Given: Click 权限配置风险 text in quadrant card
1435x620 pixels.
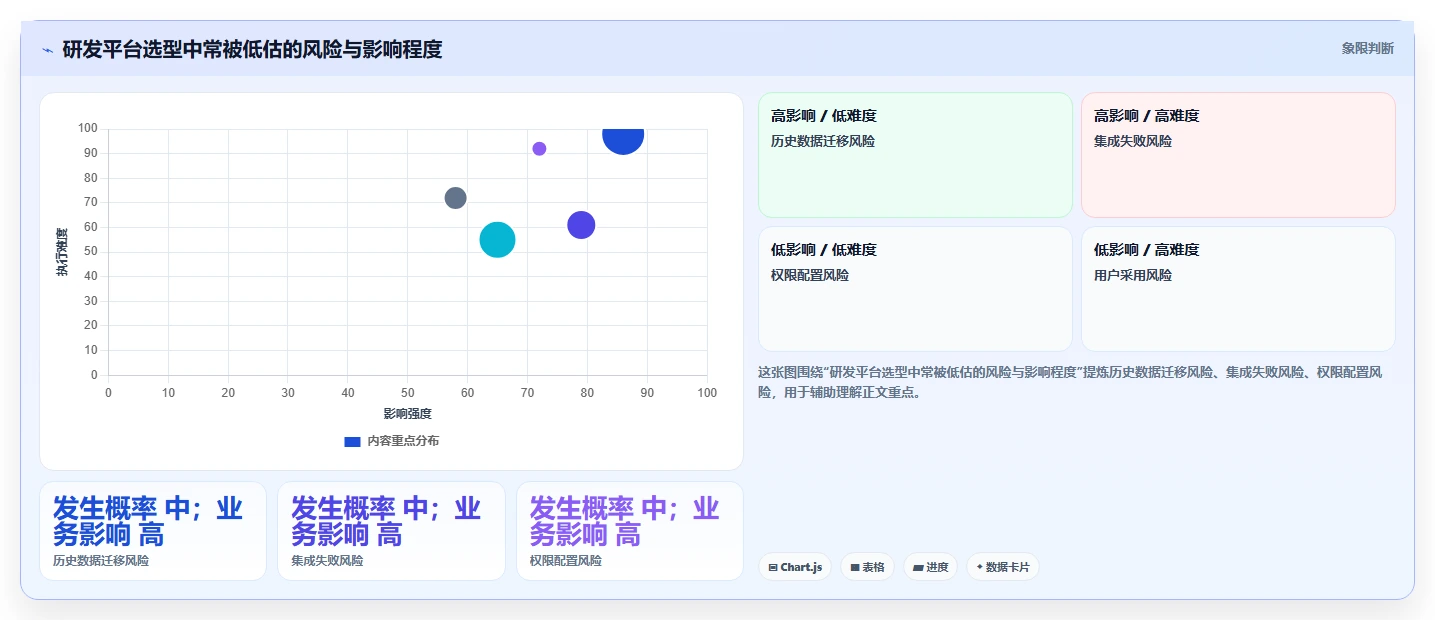Looking at the screenshot, I should click(x=810, y=275).
